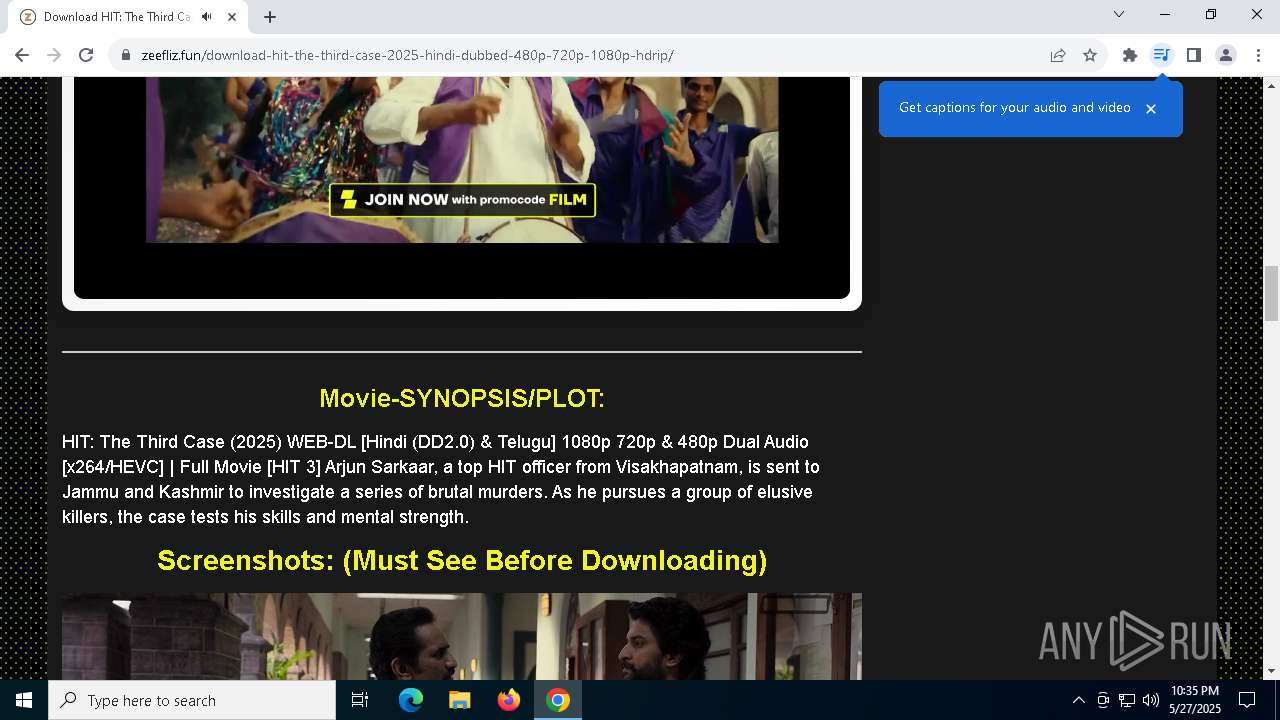Click the forward navigation arrow
Viewport: 1280px width, 720px height.
coord(54,55)
